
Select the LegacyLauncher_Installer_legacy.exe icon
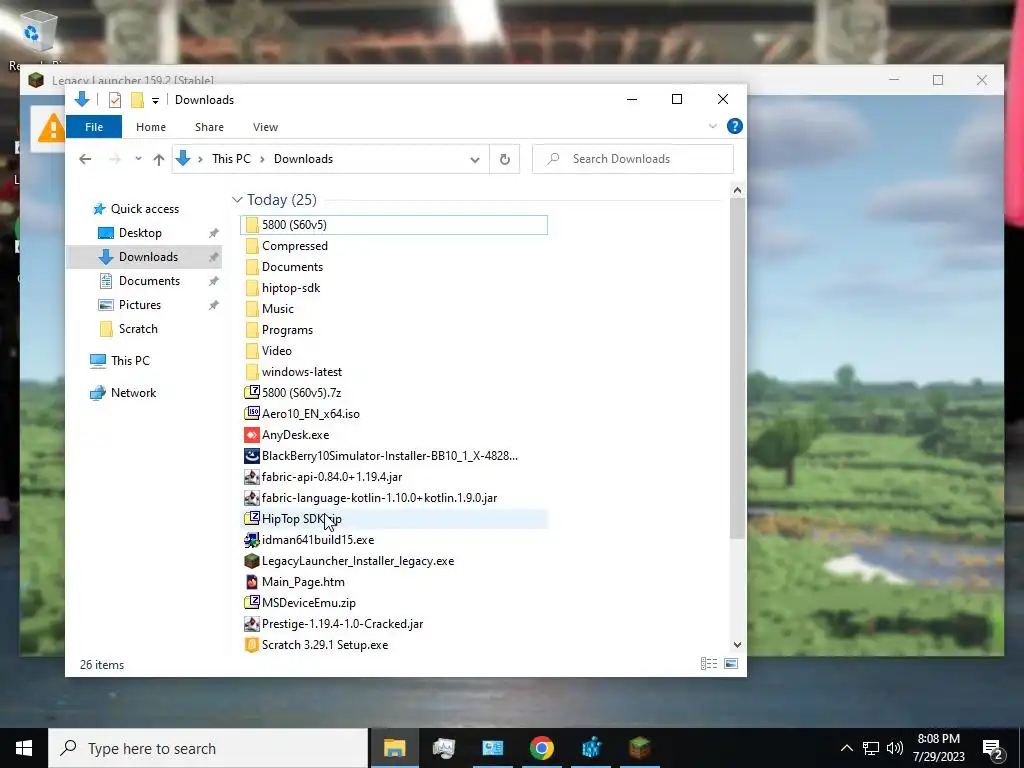point(251,561)
